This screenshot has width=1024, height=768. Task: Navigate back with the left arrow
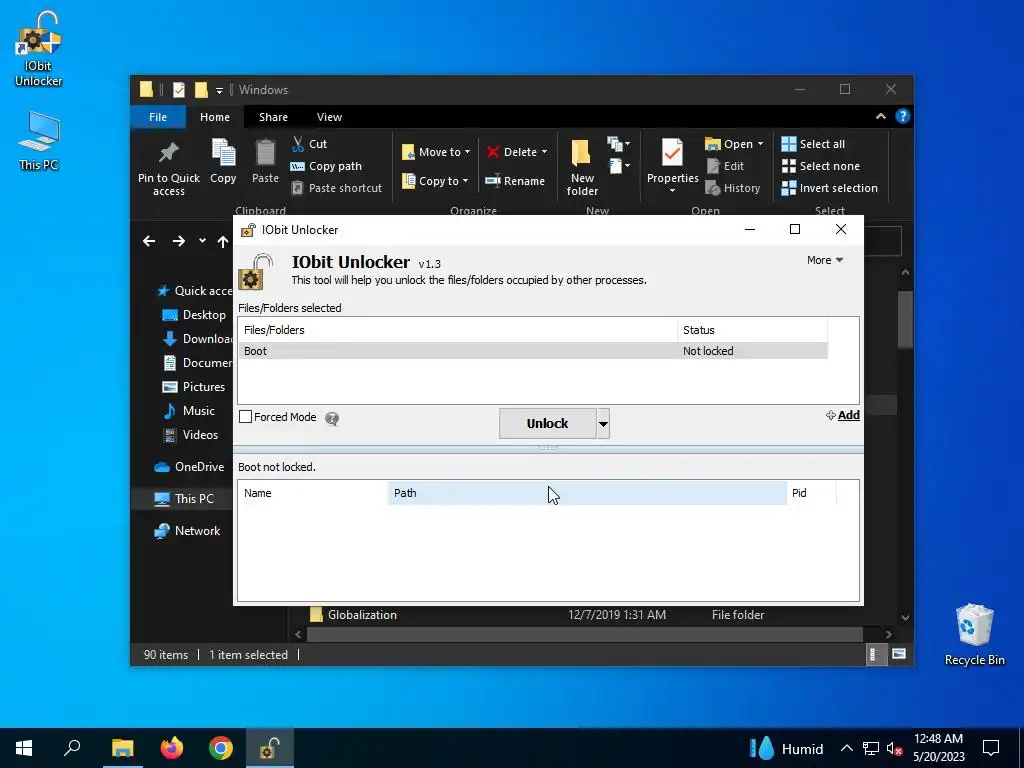point(149,241)
